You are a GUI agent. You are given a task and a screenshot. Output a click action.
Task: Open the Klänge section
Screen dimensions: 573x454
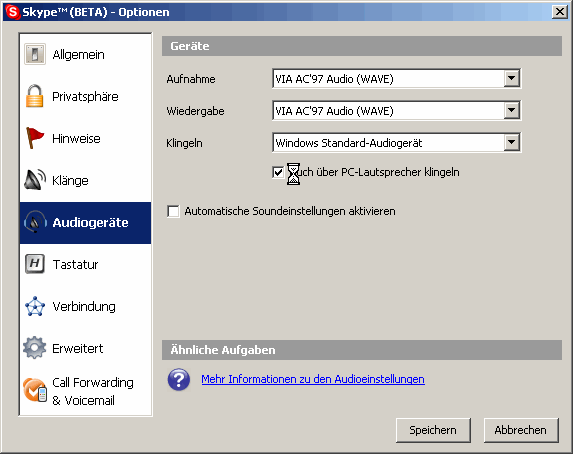[86, 181]
